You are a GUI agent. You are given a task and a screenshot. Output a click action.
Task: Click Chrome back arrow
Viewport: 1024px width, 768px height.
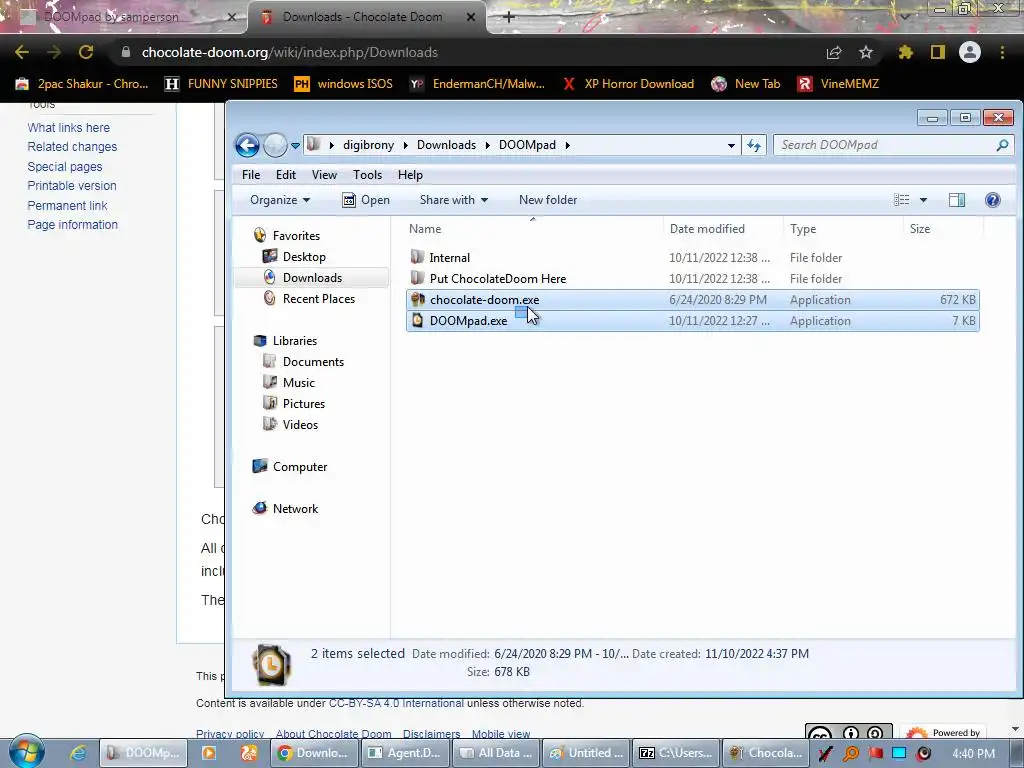(x=22, y=52)
